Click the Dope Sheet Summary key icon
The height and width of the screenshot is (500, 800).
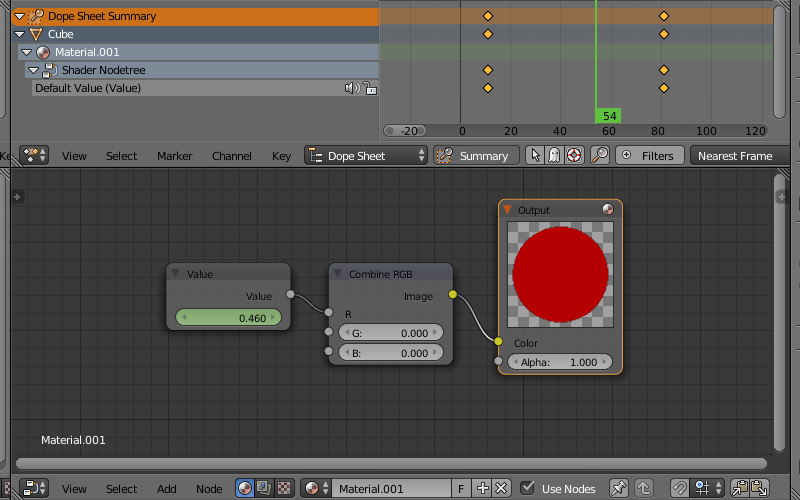(35, 16)
